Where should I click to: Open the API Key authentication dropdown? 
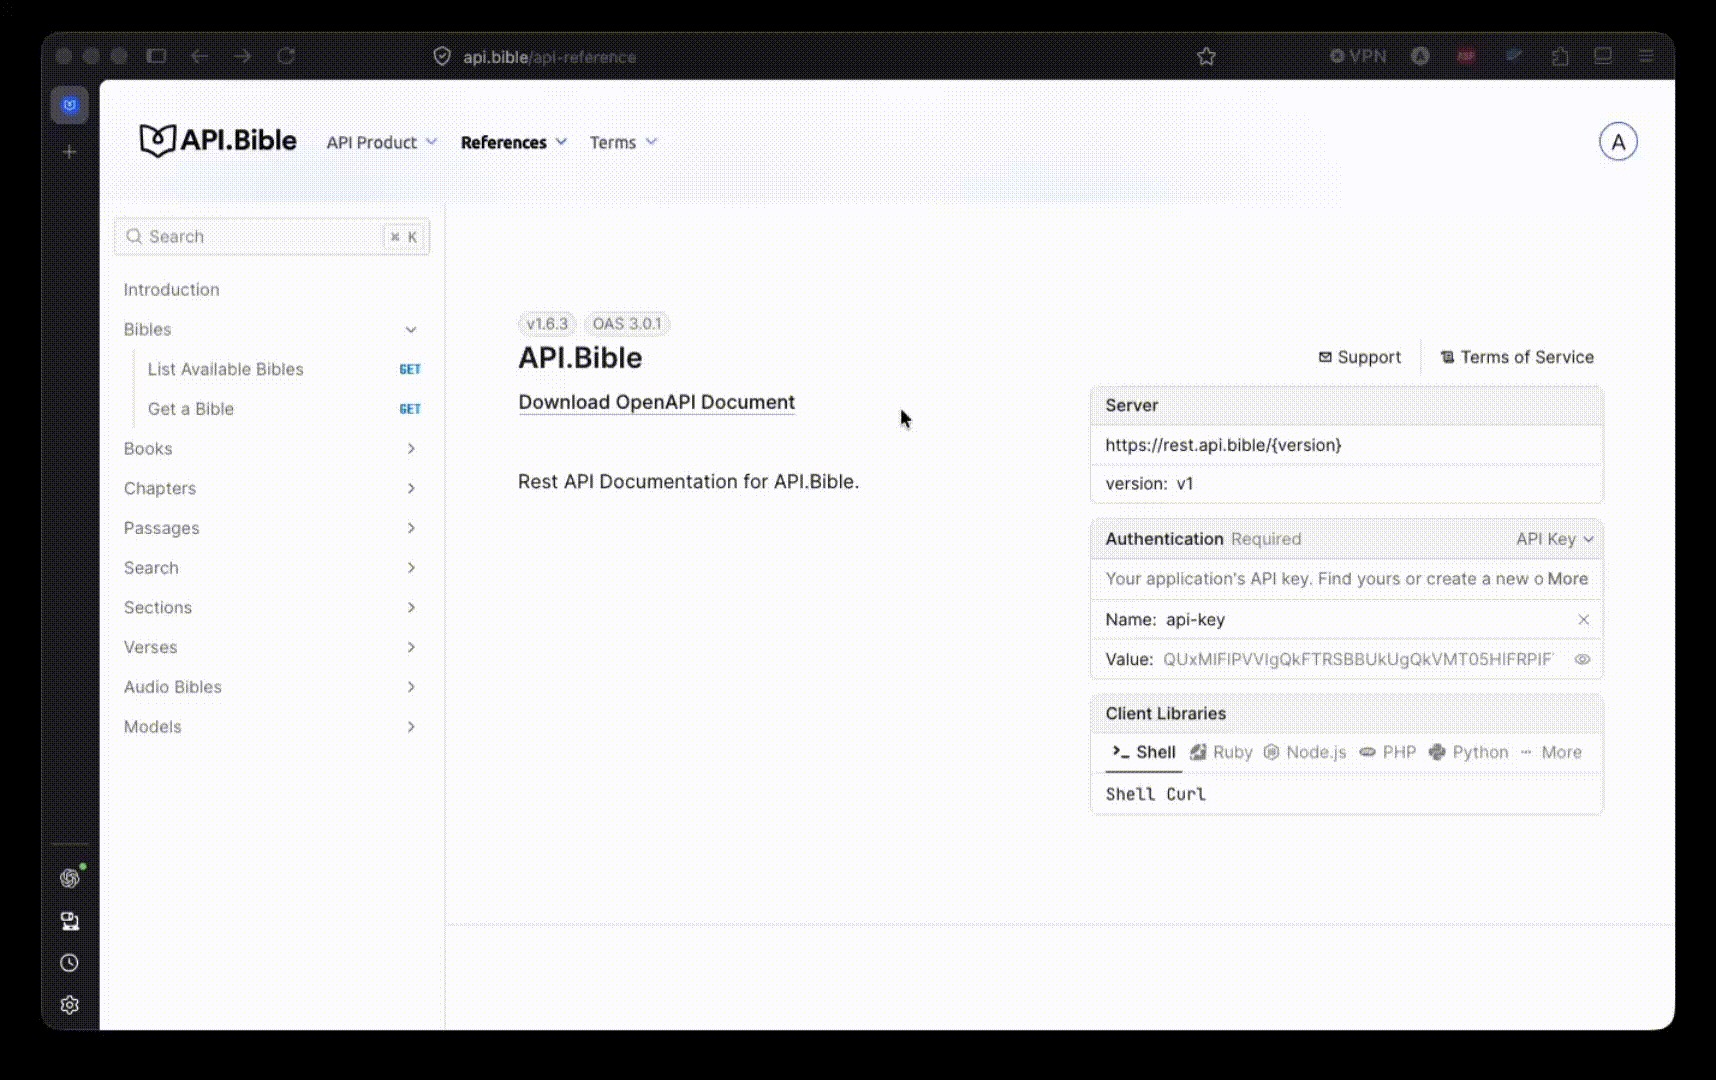click(1554, 539)
